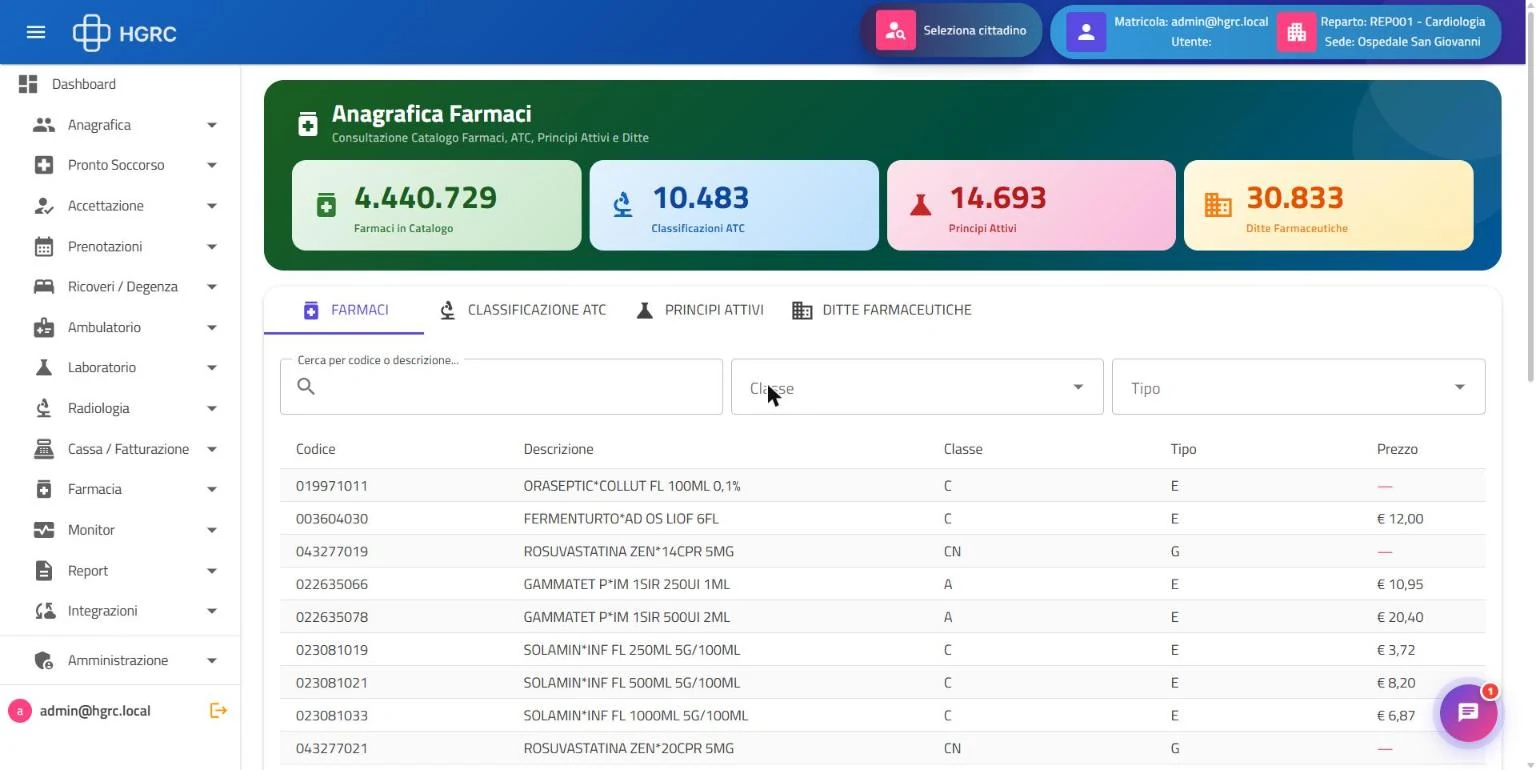Click the Ricoveri / Degenza bed icon
Image resolution: width=1536 pixels, height=770 pixels.
click(x=44, y=287)
